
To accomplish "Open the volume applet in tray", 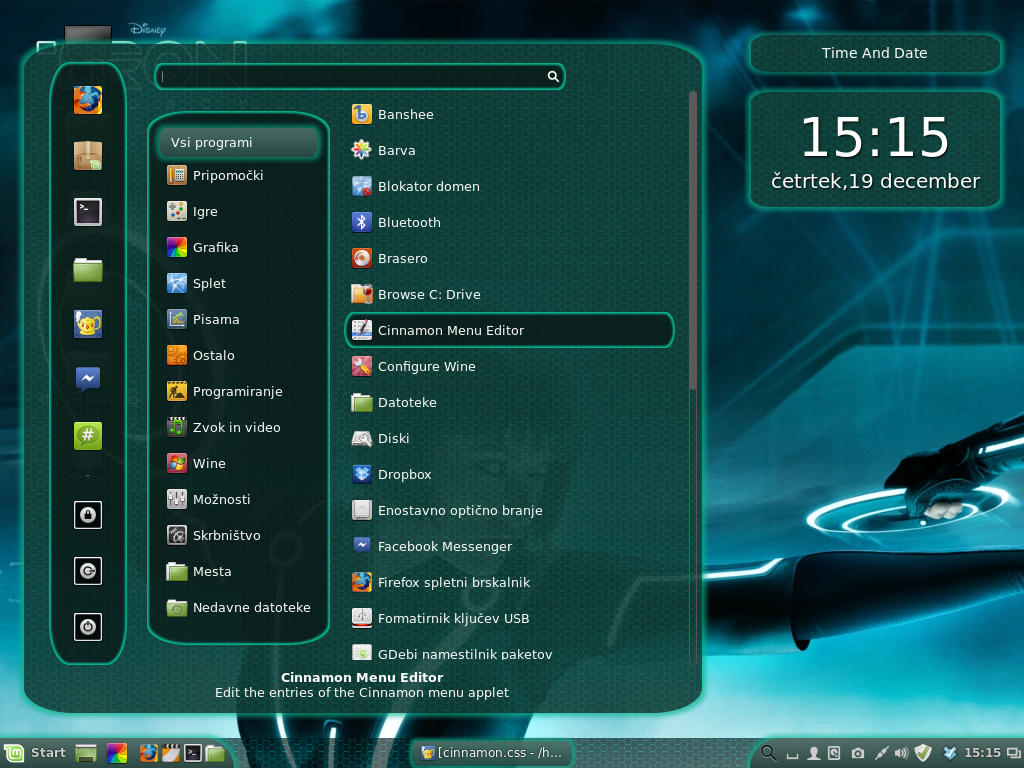I will click(x=901, y=754).
